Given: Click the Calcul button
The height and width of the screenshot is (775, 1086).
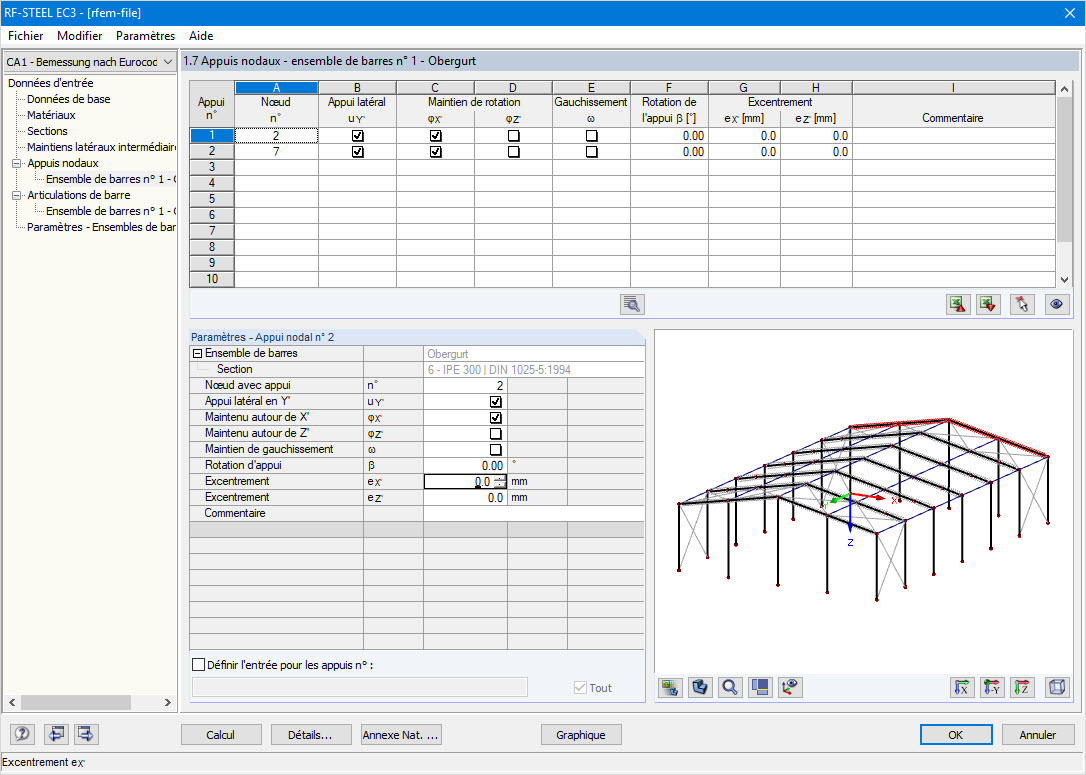Looking at the screenshot, I should [x=221, y=735].
